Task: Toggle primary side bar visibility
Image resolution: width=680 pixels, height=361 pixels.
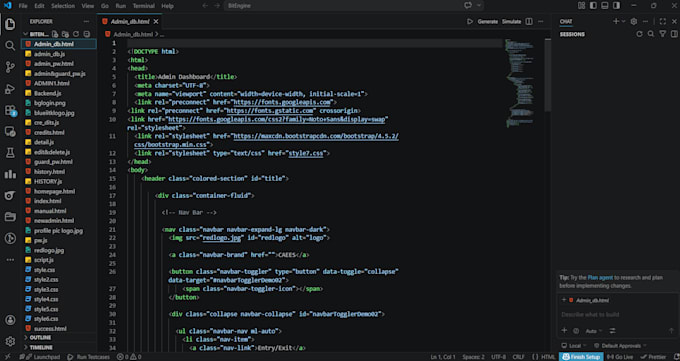Action: tap(593, 6)
